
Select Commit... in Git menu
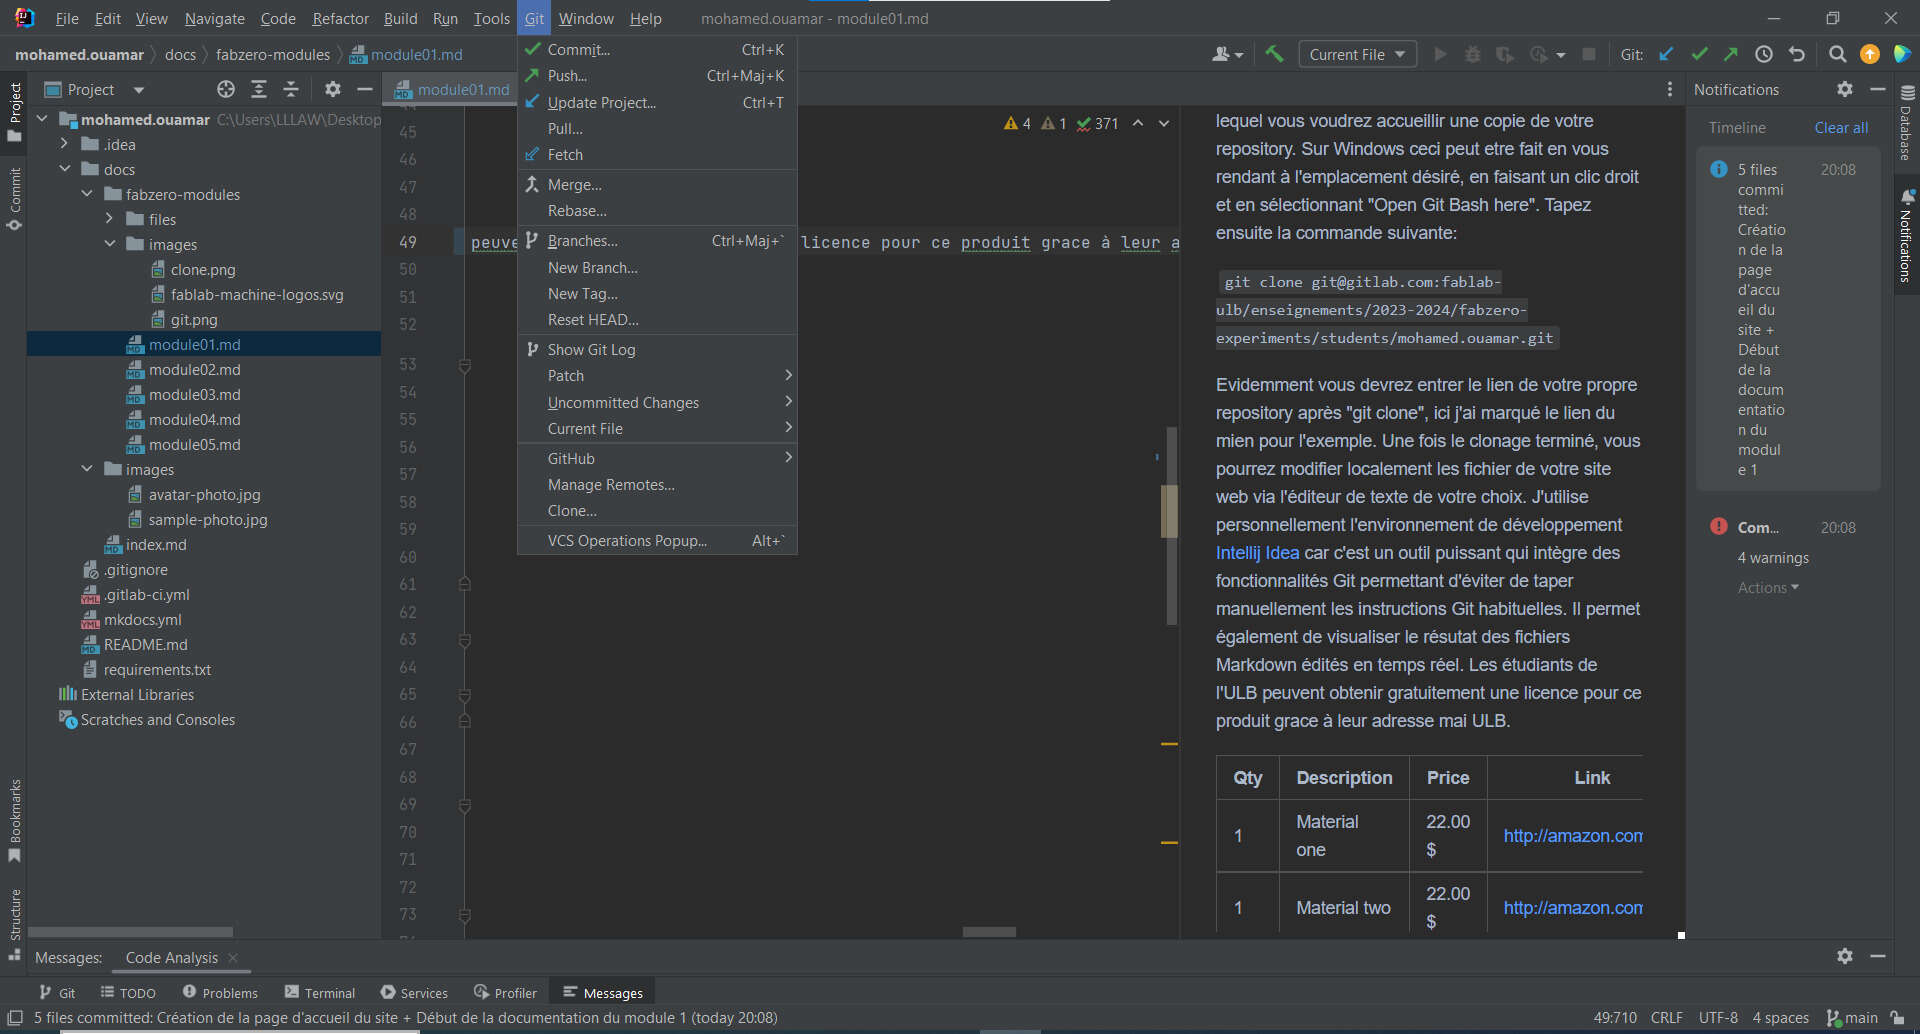657,49
